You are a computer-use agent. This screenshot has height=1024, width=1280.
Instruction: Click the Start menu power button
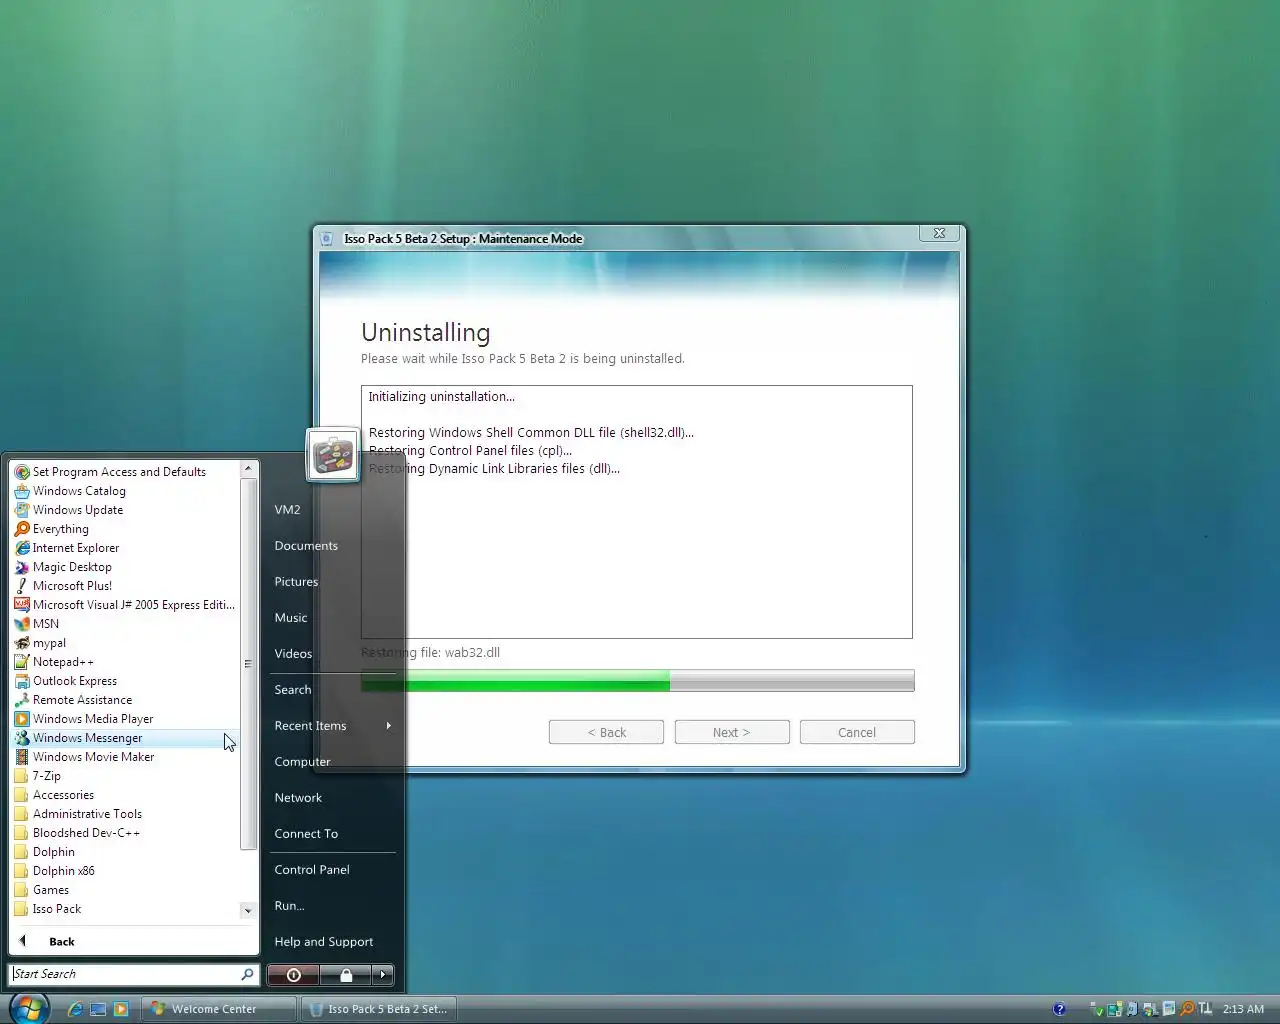293,974
